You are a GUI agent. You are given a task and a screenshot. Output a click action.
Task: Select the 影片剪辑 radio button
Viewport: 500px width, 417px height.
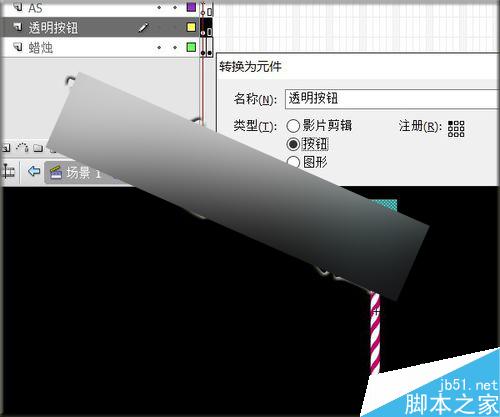tap(293, 126)
